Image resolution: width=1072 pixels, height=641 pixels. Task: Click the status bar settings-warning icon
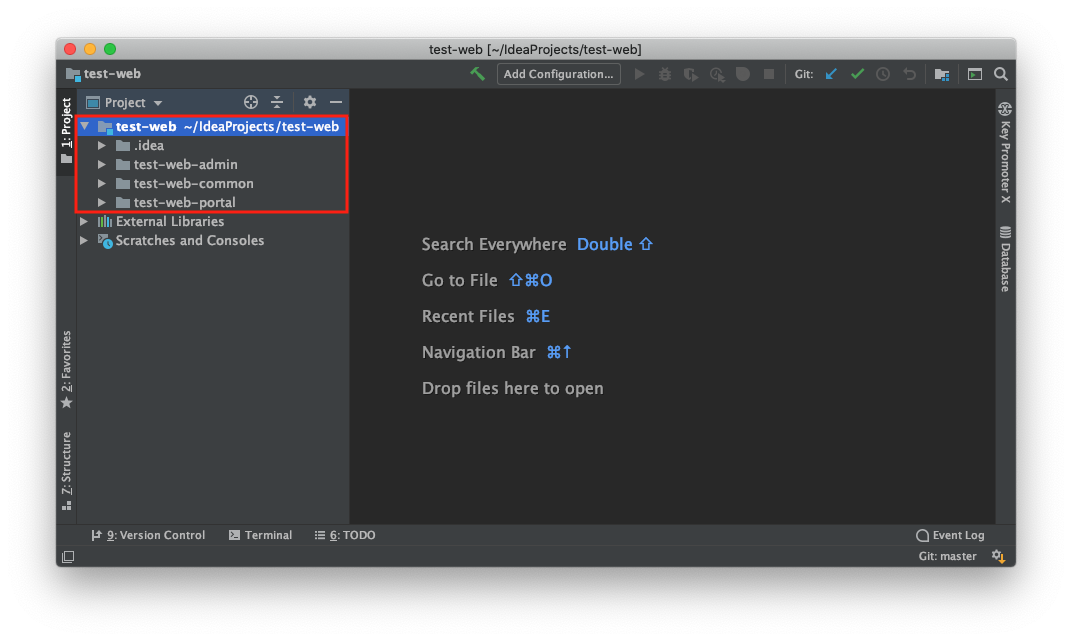(999, 556)
